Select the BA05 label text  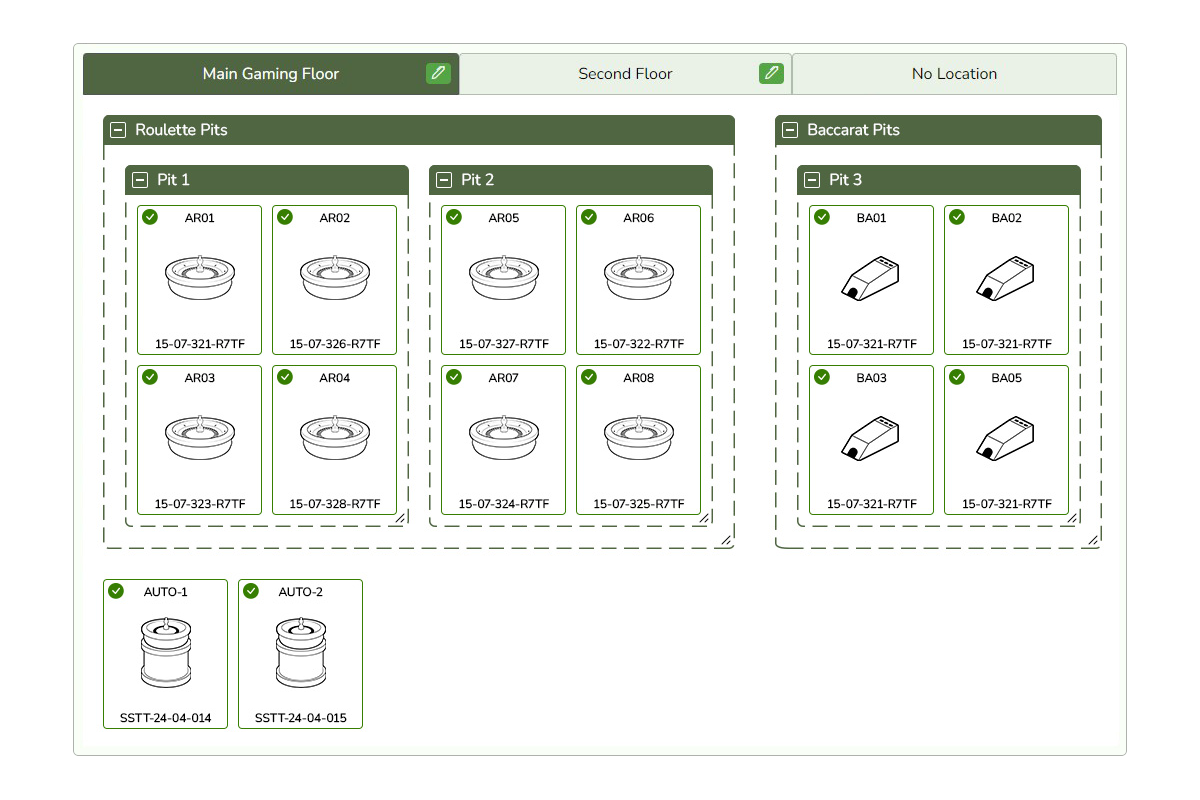(1007, 378)
